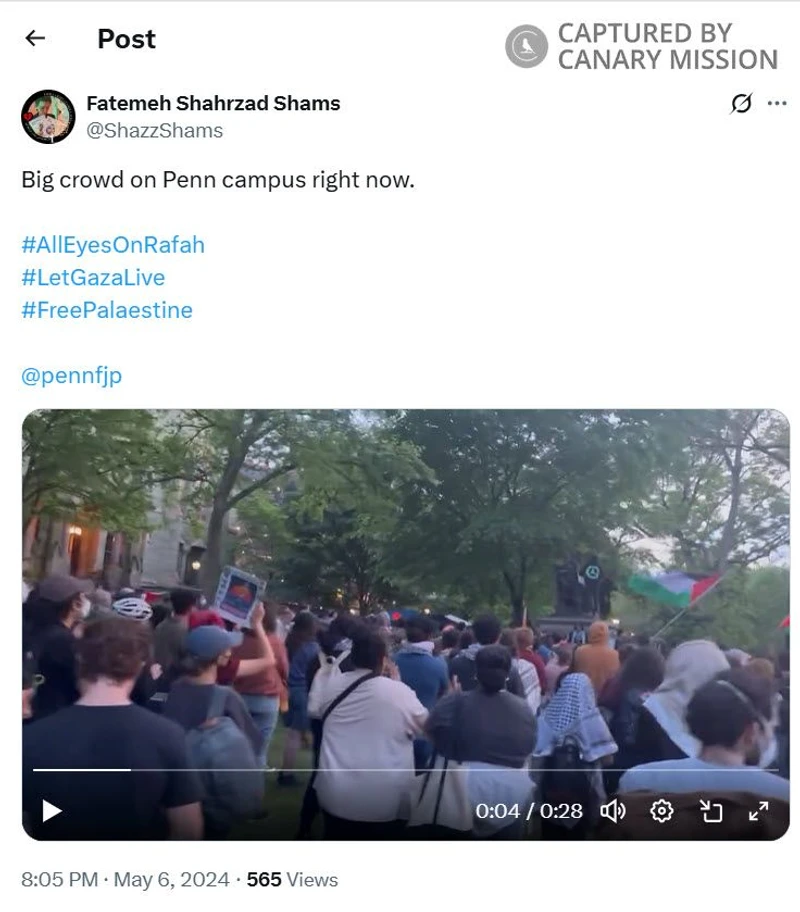This screenshot has height=912, width=800.
Task: Click the Canary Mission logo watermark
Action: (x=526, y=46)
